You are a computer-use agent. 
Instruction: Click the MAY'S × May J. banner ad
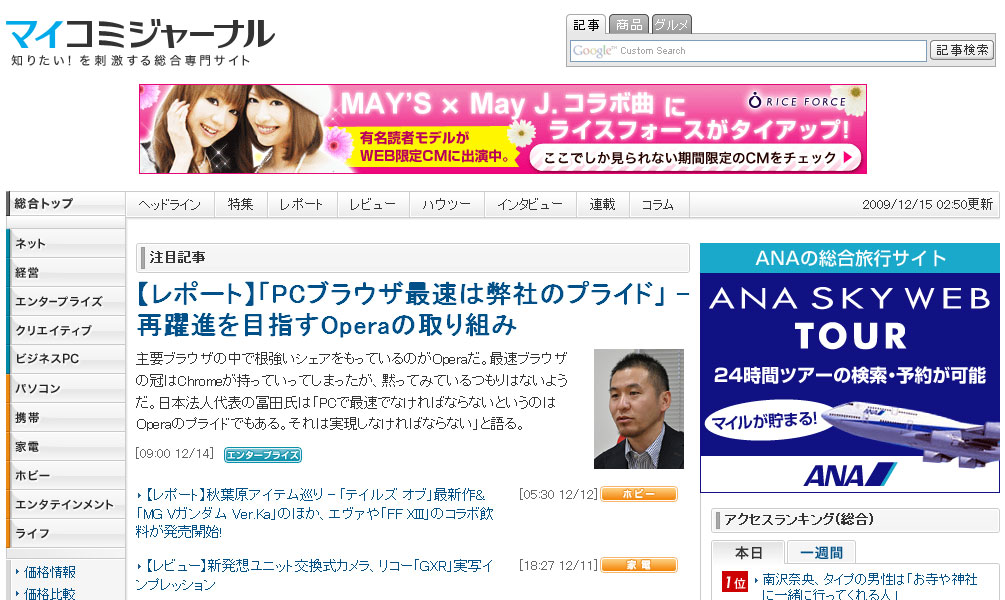click(502, 129)
